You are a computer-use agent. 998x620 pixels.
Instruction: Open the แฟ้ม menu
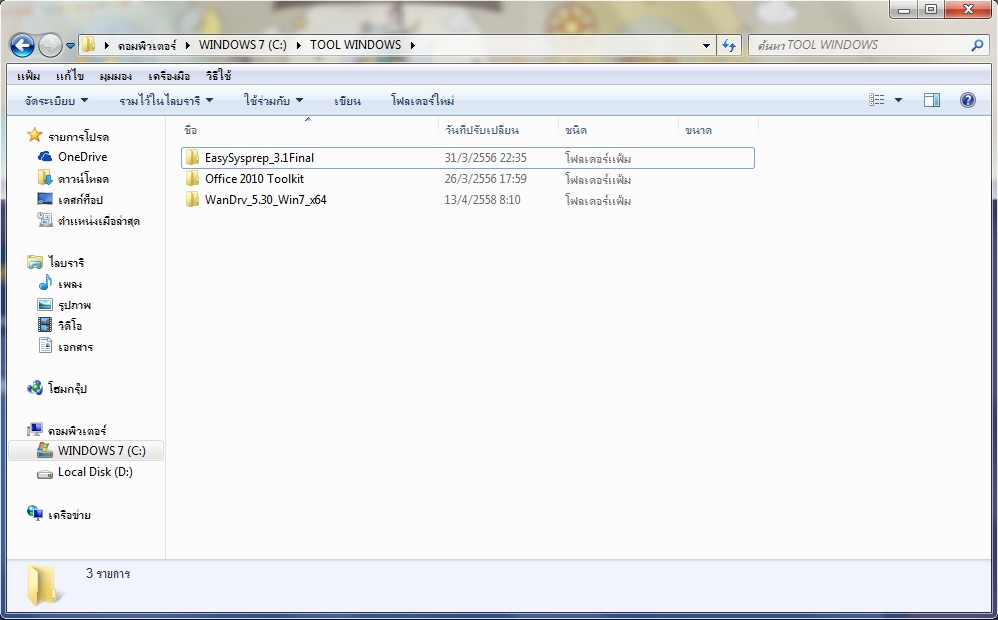click(29, 76)
